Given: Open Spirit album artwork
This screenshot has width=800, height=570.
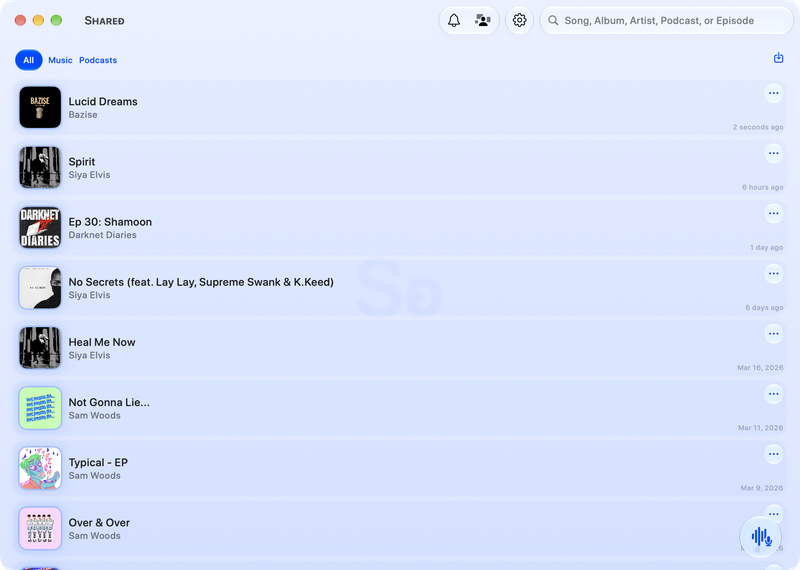Looking at the screenshot, I should click(40, 167).
